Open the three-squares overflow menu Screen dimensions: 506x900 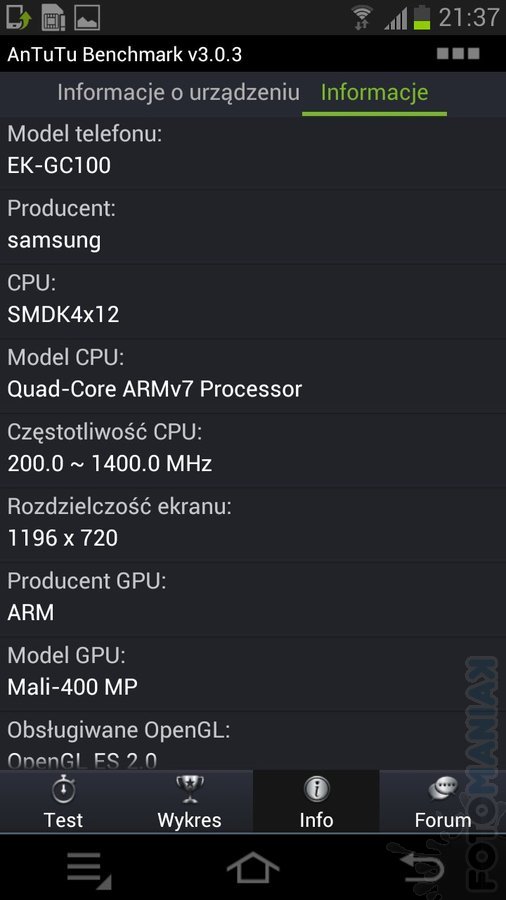click(458, 54)
